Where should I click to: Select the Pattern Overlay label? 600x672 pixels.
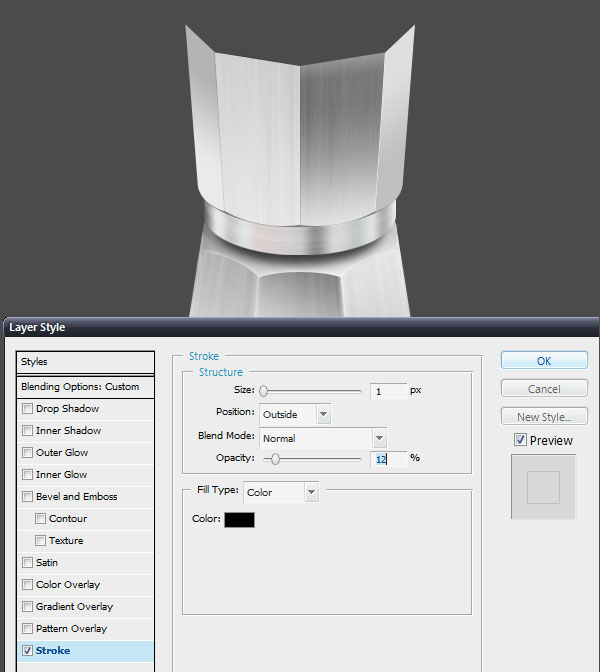[71, 629]
